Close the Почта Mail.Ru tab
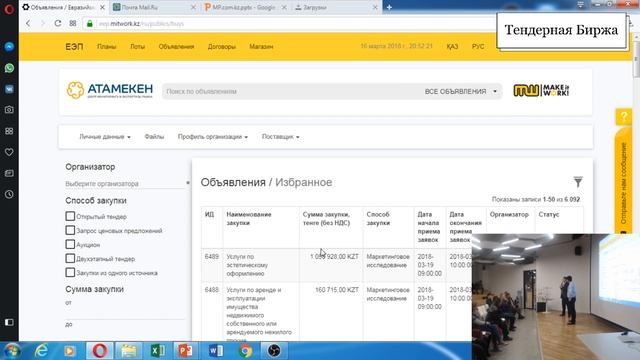This screenshot has height=360, width=640. [193, 7]
